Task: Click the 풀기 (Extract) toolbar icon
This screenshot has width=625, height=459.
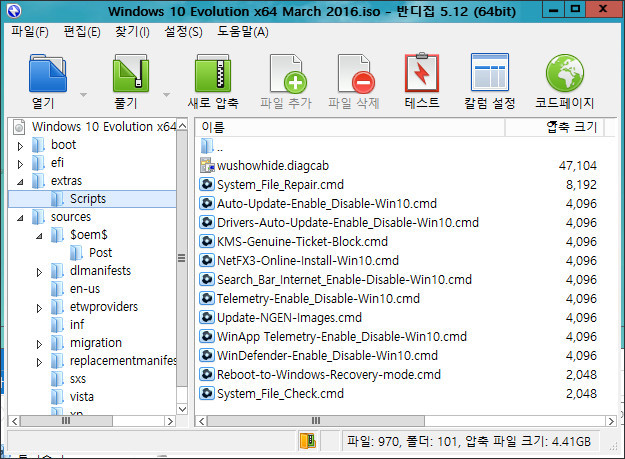Action: (x=131, y=73)
